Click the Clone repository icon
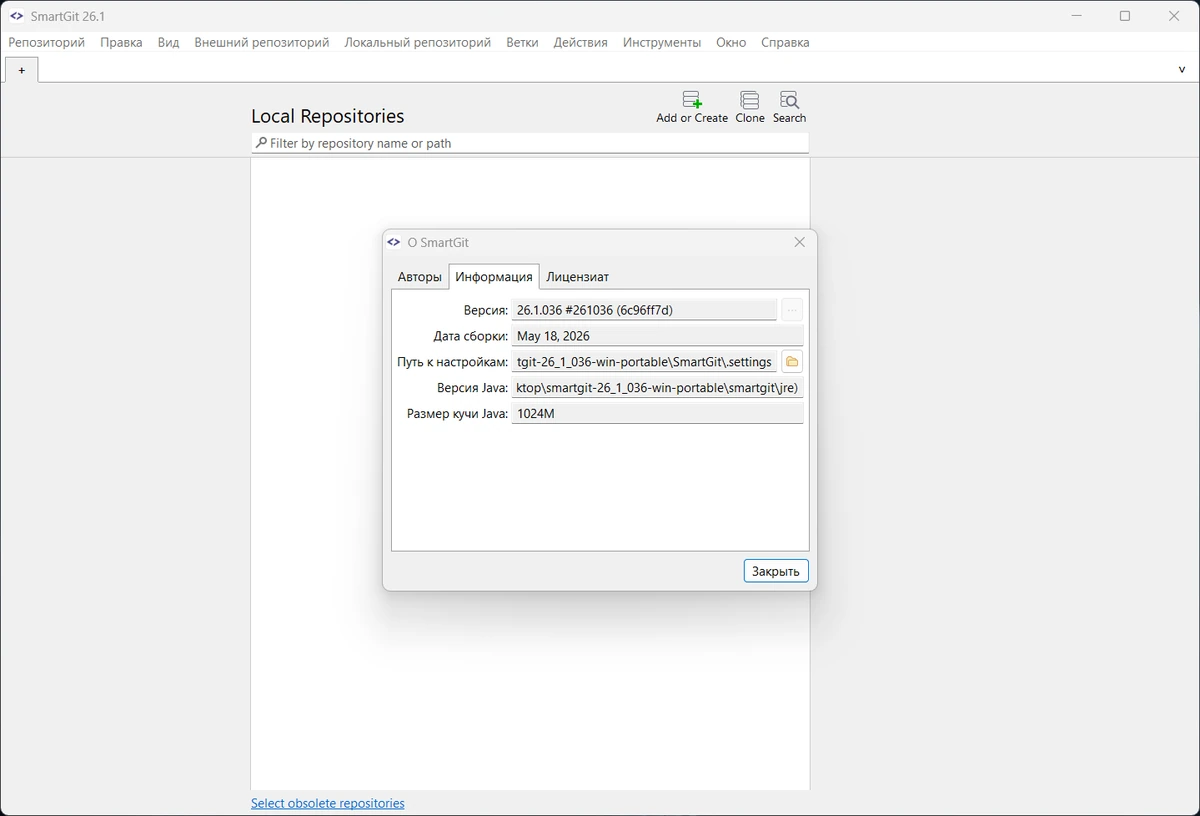1200x816 pixels. click(749, 100)
